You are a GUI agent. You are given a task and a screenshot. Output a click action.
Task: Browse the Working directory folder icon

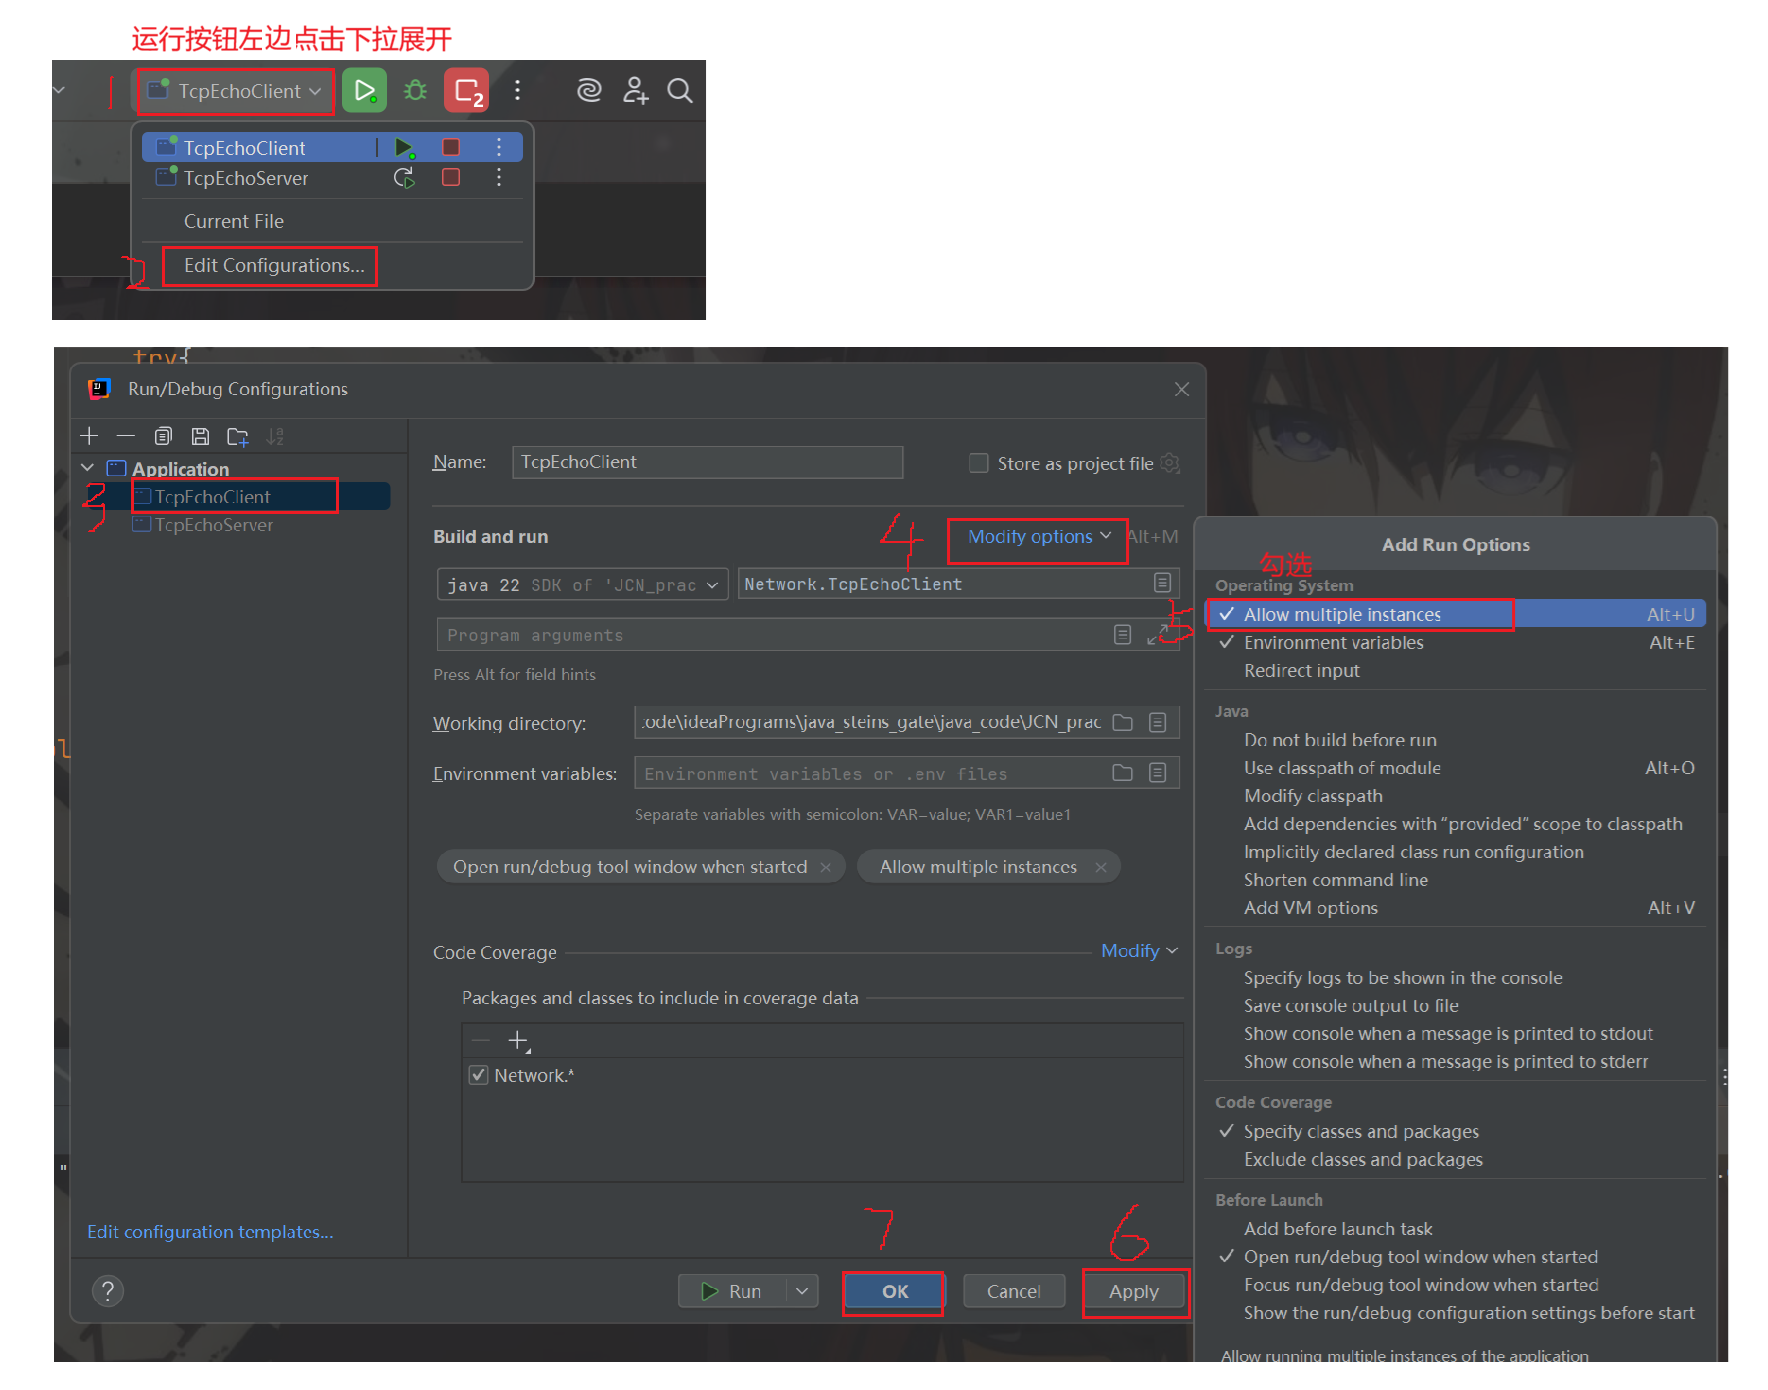tap(1123, 722)
